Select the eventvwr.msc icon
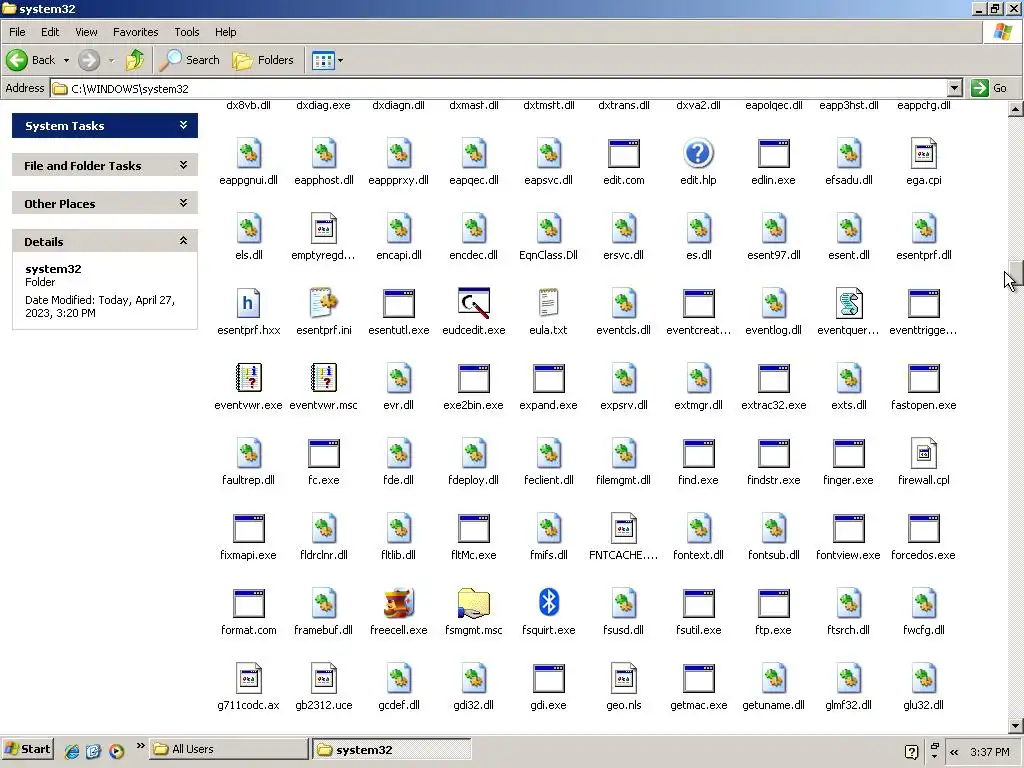The image size is (1024, 768). point(324,378)
